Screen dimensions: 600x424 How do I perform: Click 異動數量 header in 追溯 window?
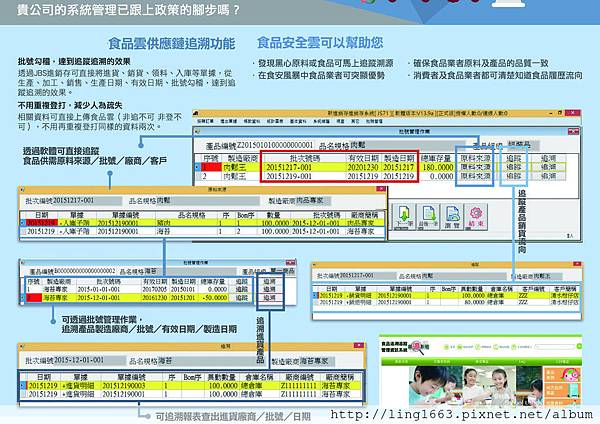click(221, 377)
